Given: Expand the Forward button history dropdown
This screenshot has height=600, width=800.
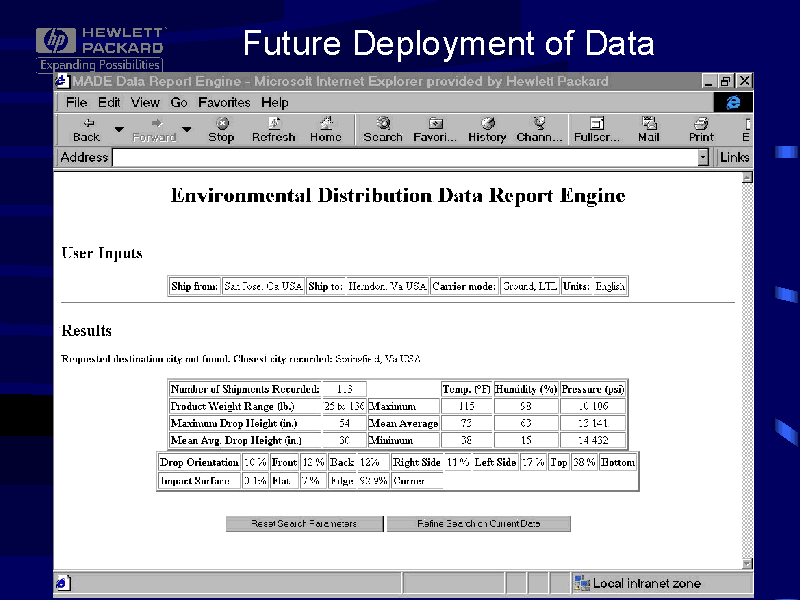Looking at the screenshot, I should pos(186,129).
